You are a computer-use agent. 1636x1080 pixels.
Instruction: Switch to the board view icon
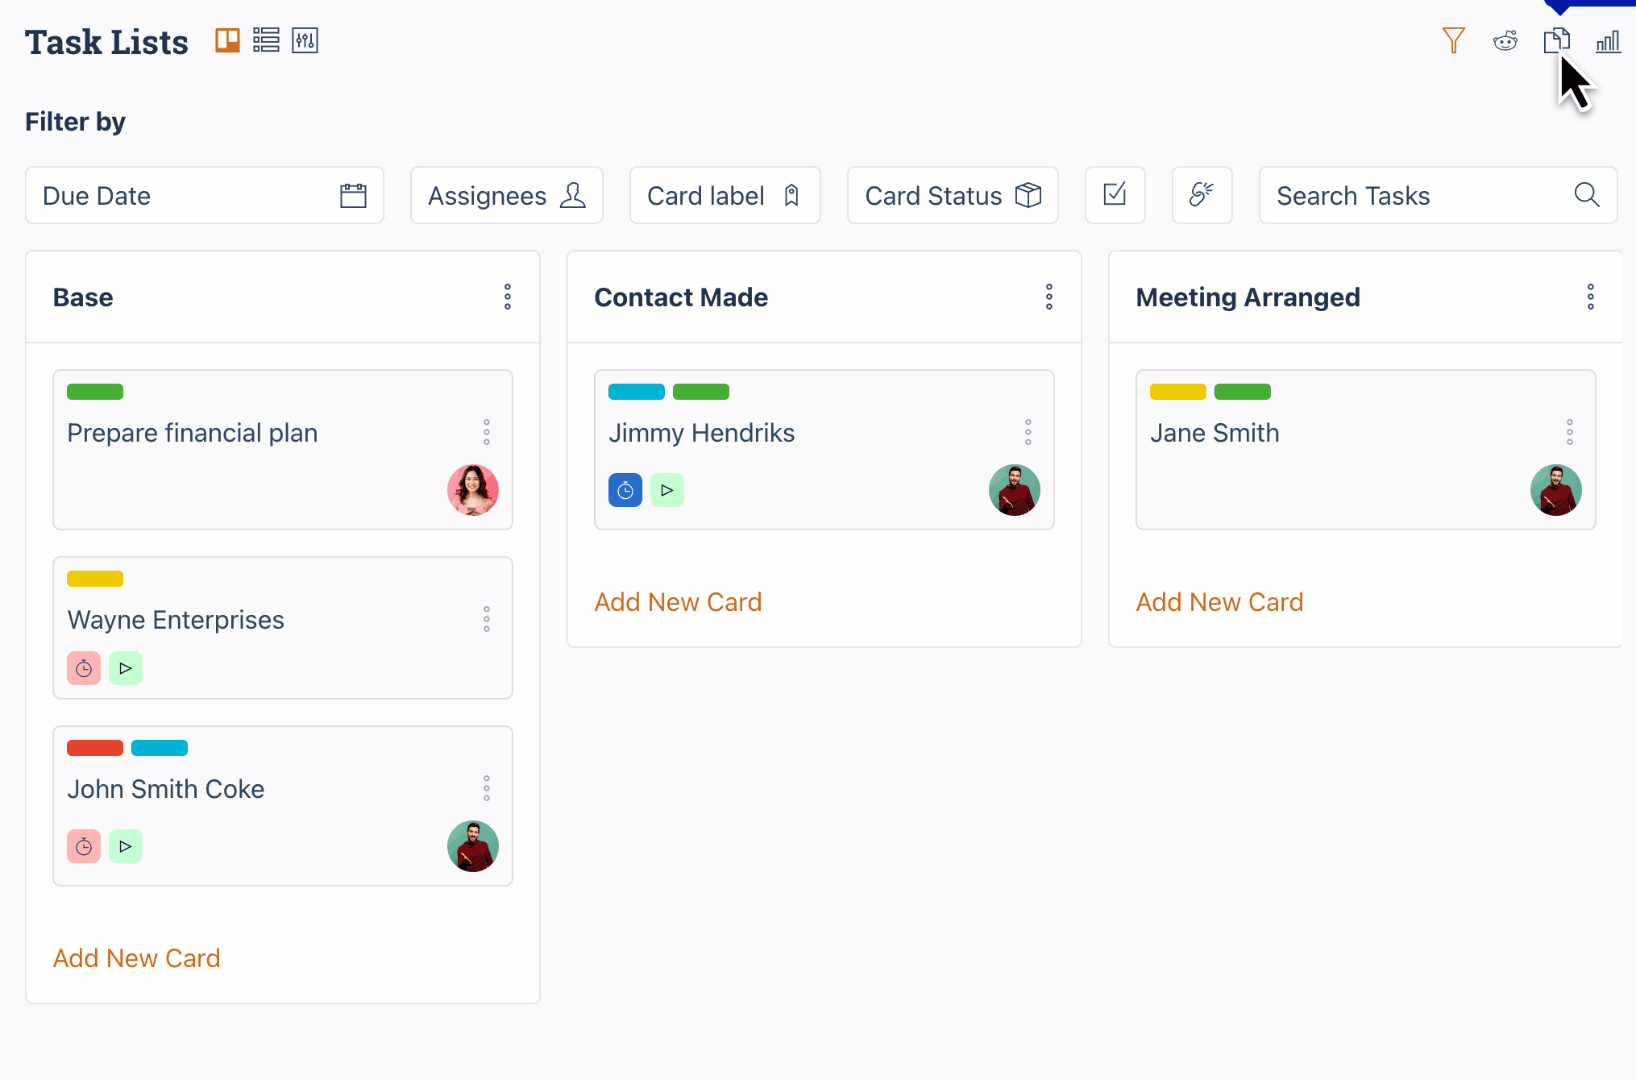[228, 41]
